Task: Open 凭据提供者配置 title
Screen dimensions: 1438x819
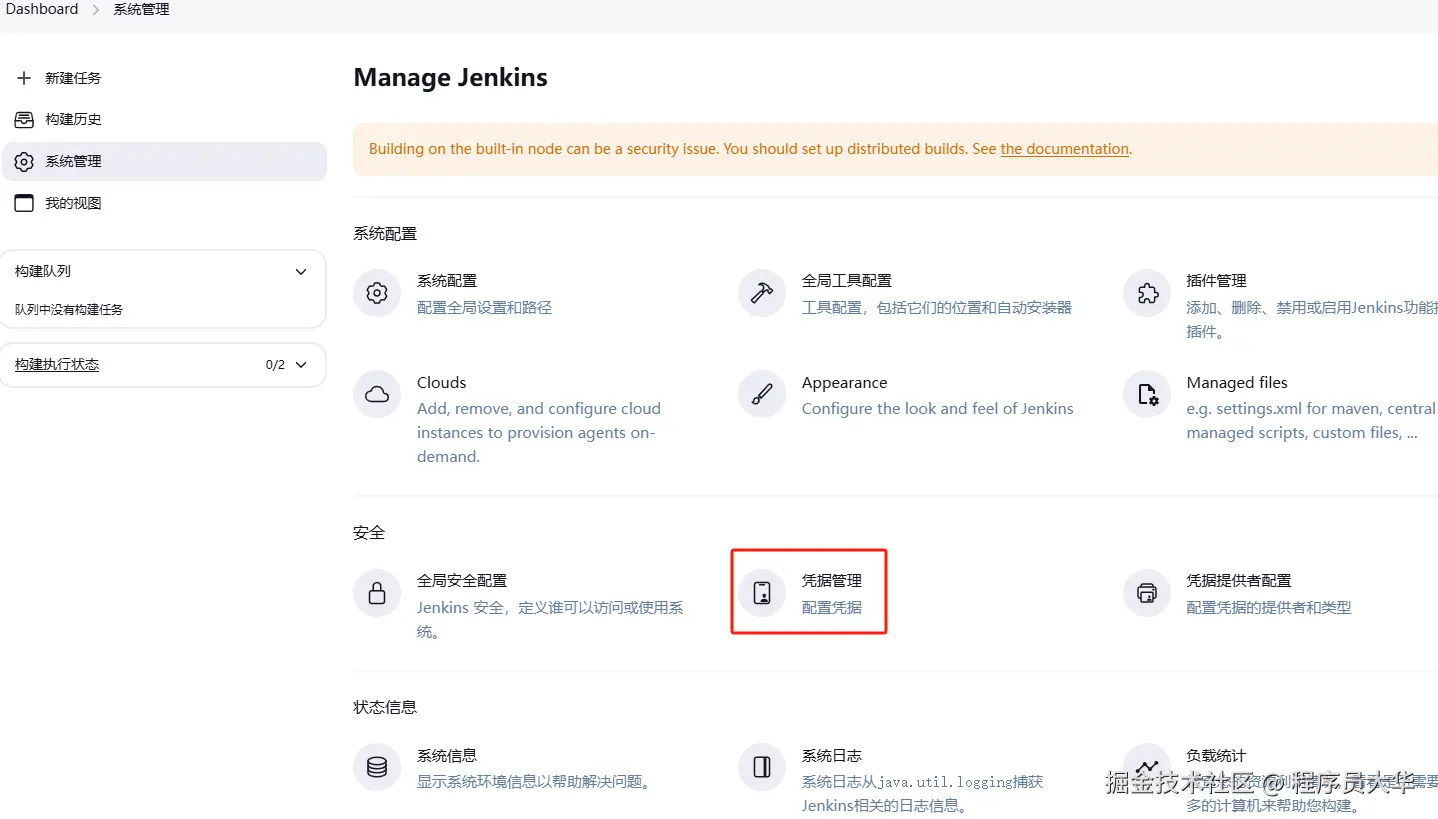Action: 1239,581
